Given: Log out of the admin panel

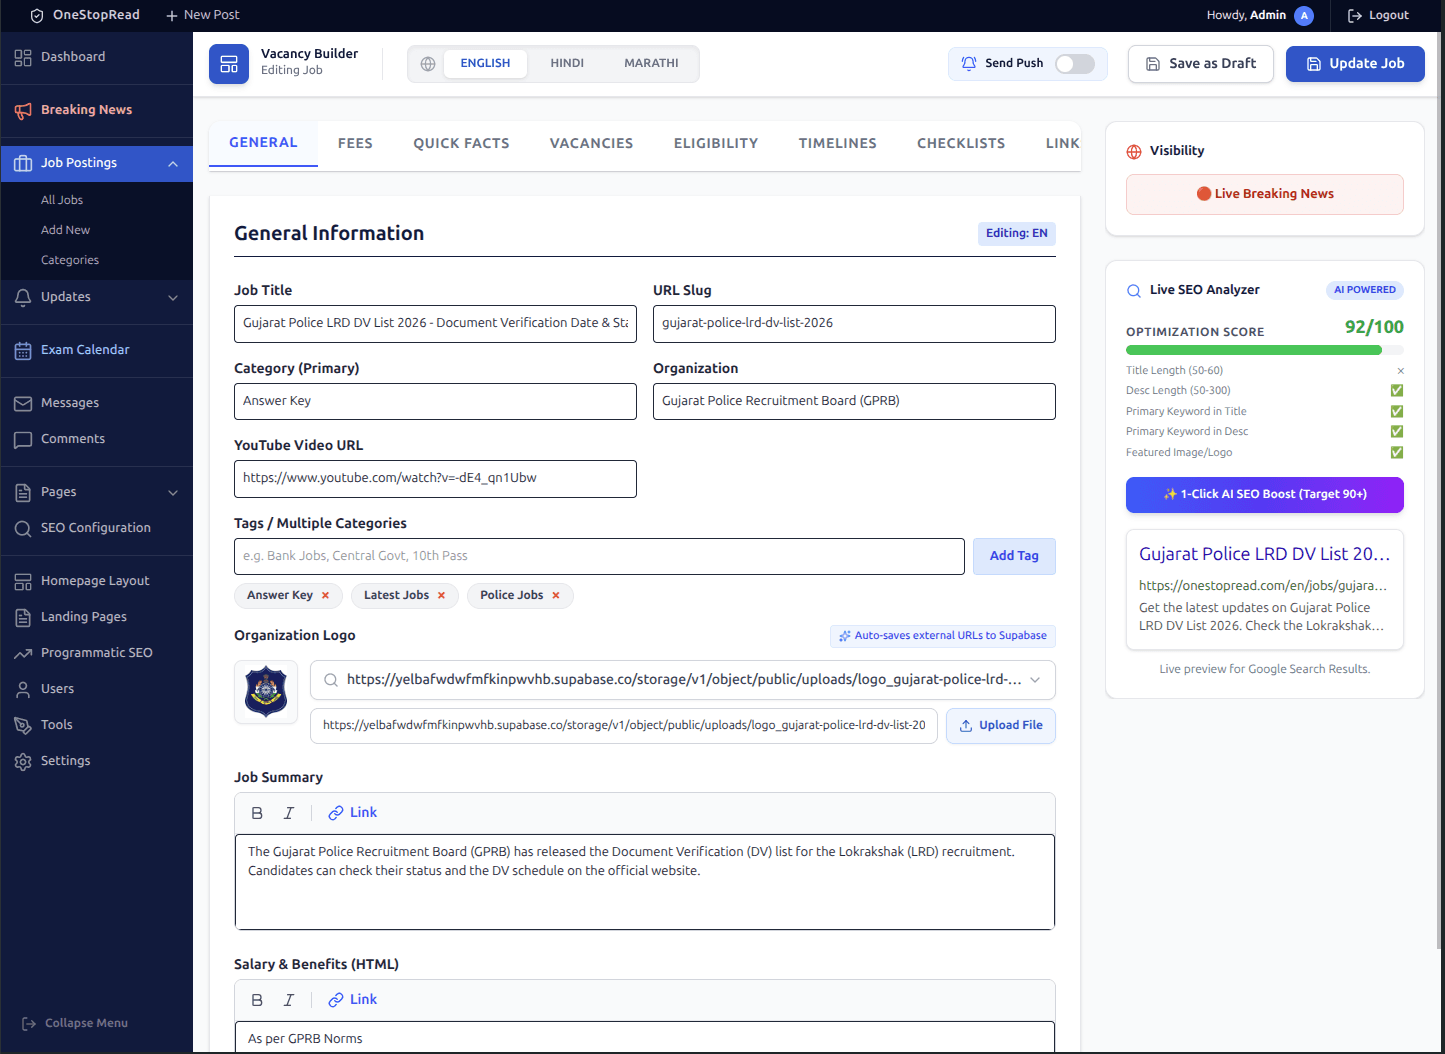Looking at the screenshot, I should 1378,16.
